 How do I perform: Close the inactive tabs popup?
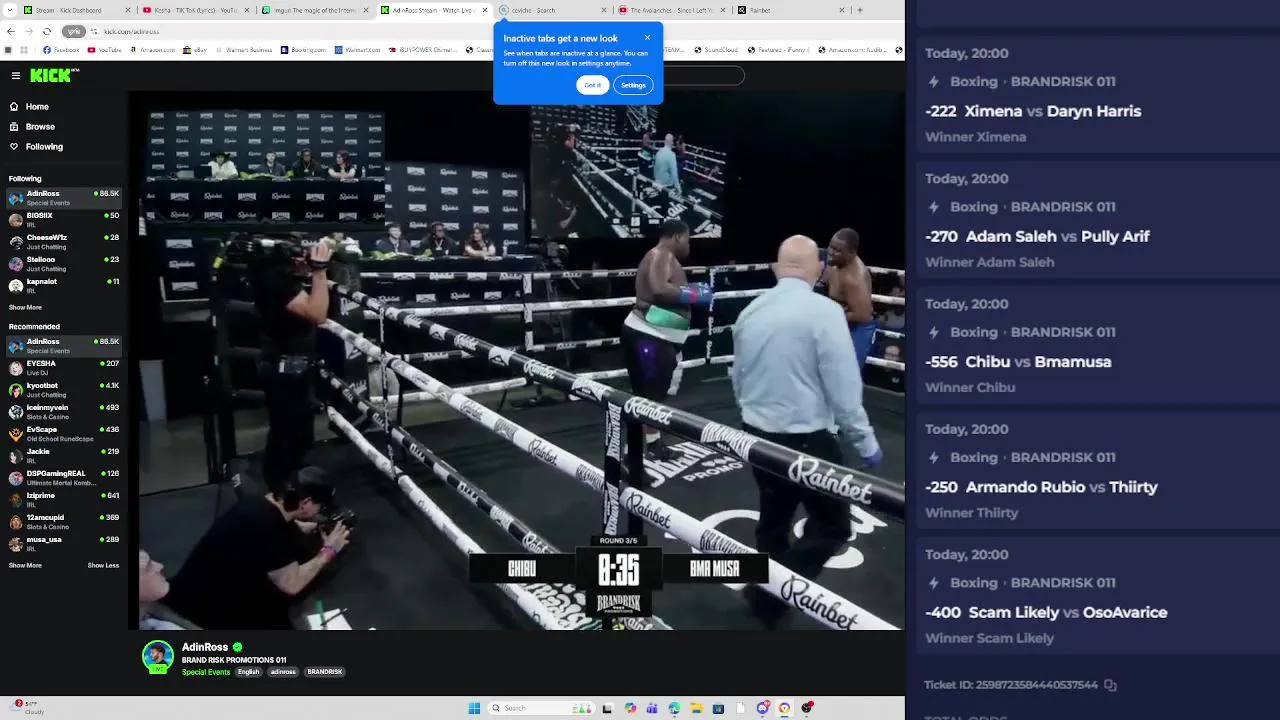647,38
